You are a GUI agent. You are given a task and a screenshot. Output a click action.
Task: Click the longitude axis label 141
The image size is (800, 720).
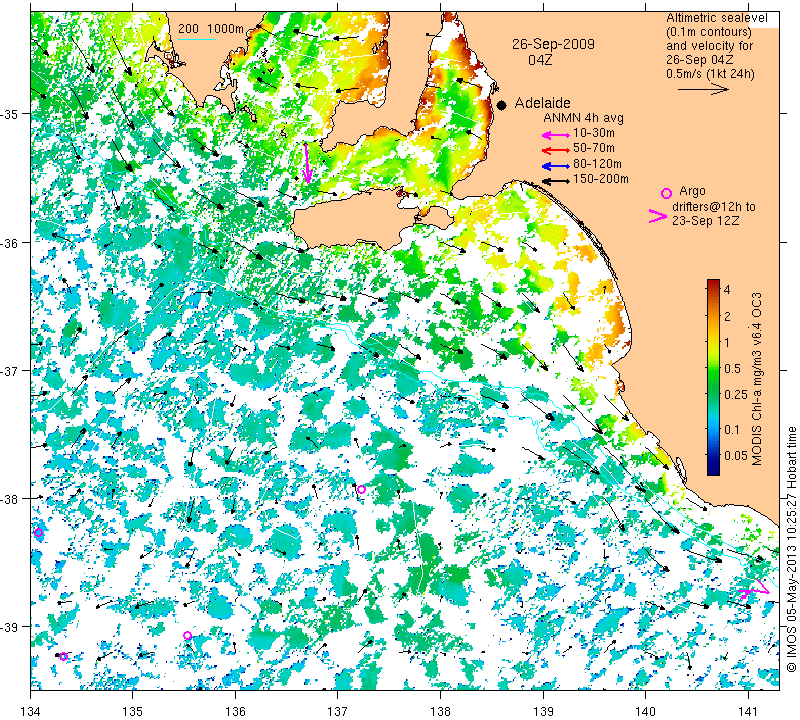pos(748,711)
